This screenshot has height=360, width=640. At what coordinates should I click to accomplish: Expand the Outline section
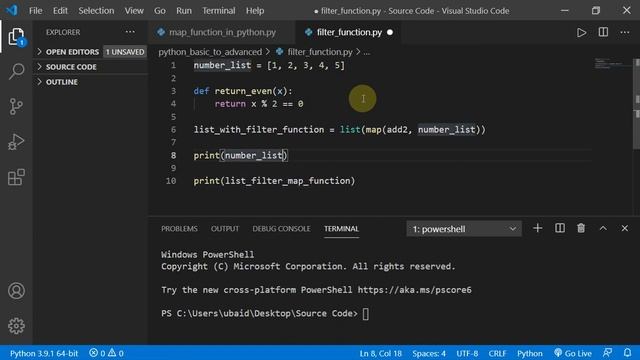click(91, 82)
